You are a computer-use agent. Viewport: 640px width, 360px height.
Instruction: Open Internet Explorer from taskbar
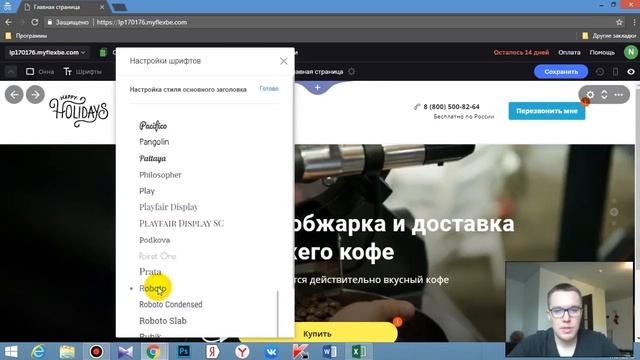click(x=38, y=351)
